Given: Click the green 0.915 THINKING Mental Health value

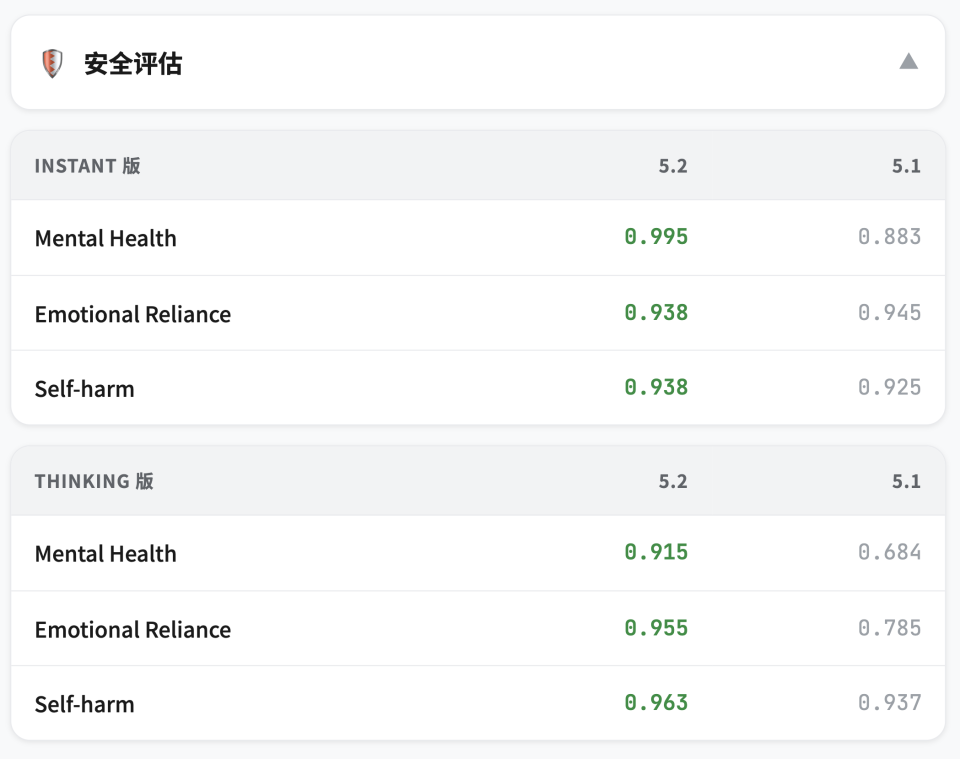Looking at the screenshot, I should 657,552.
